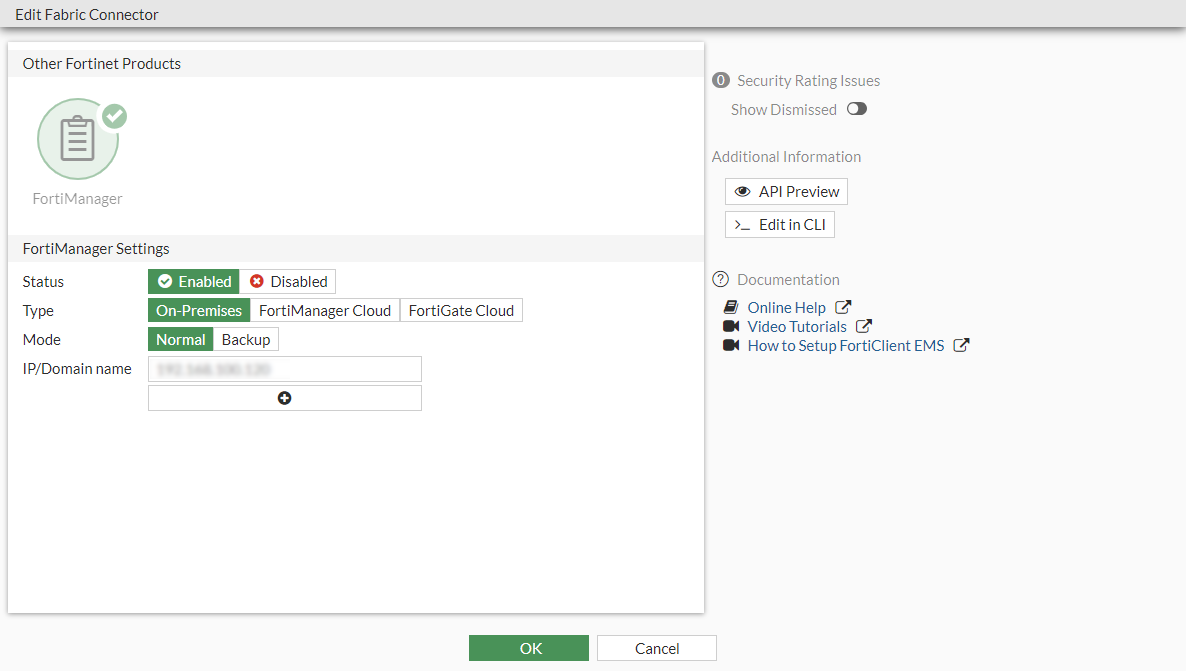
Task: Toggle the Show Dismissed switch
Action: click(x=856, y=109)
